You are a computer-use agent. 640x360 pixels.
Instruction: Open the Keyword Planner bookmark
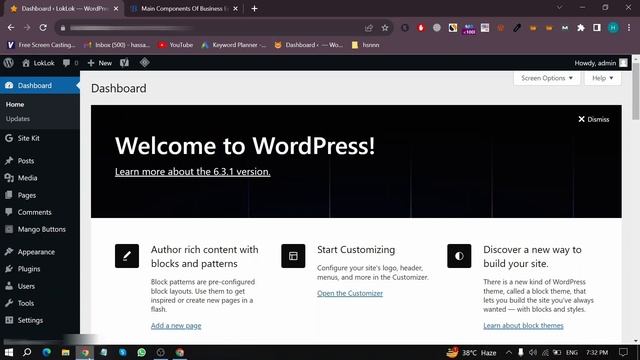233,45
